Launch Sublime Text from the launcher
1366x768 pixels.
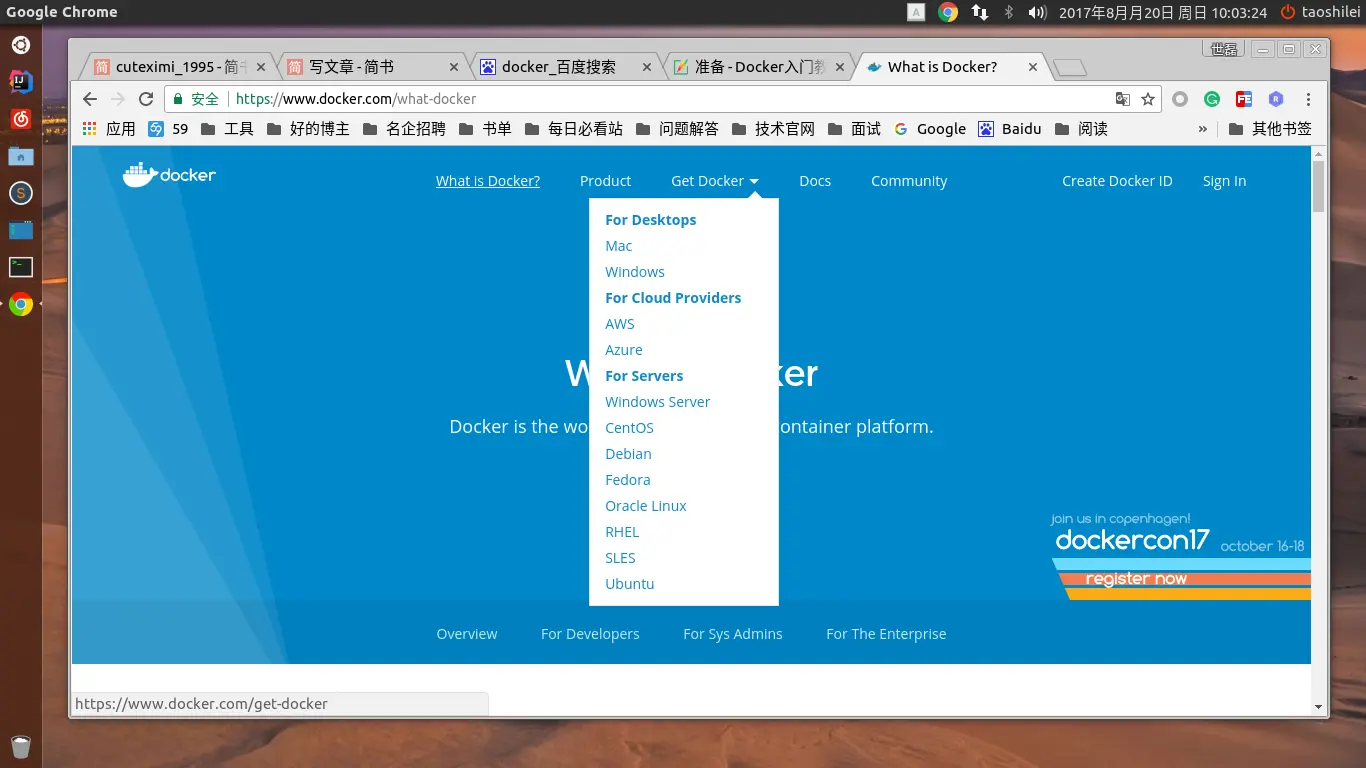coord(21,193)
